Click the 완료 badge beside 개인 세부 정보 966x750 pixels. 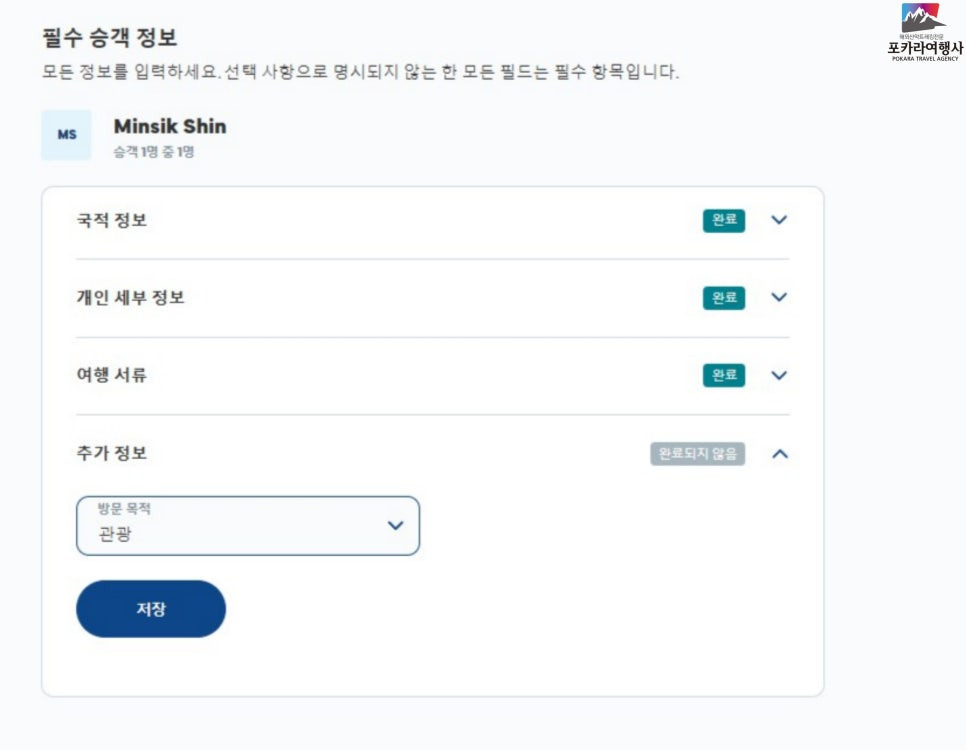click(724, 297)
